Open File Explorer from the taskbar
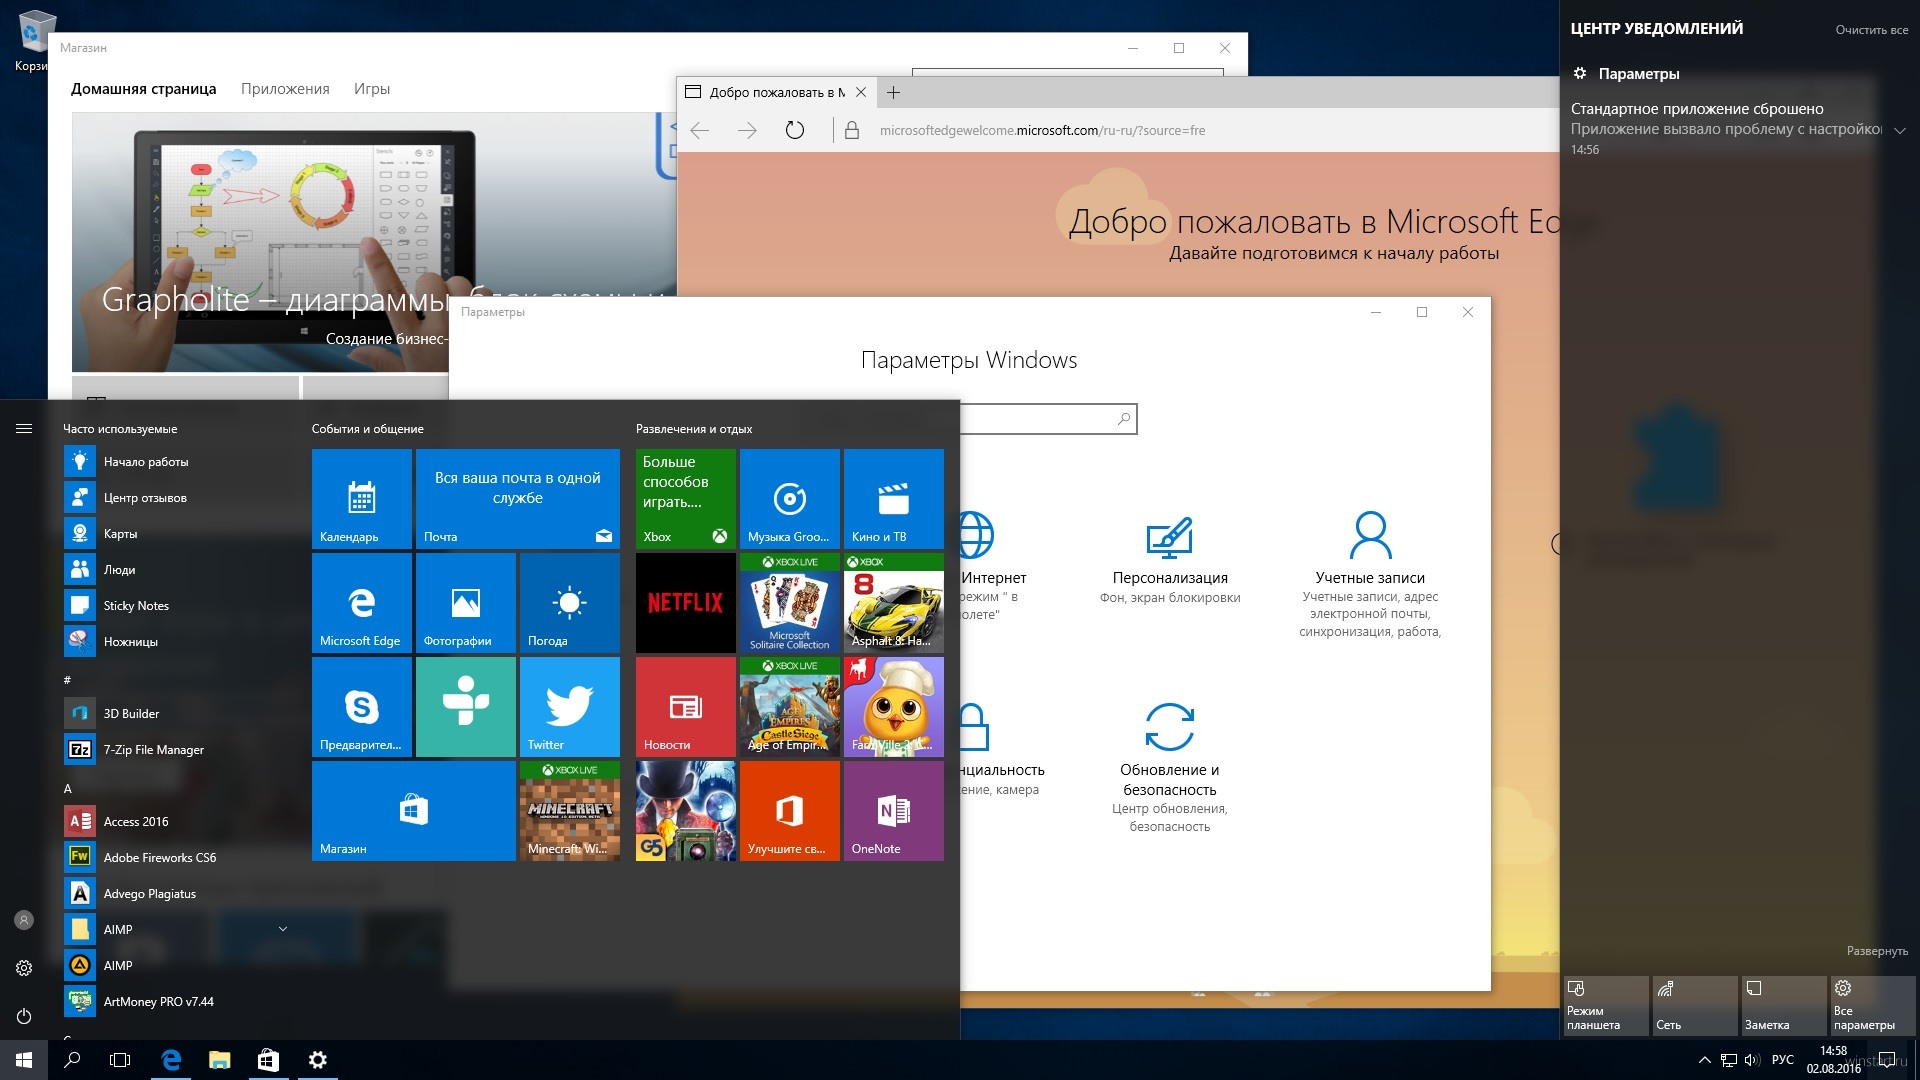This screenshot has height=1080, width=1920. click(219, 1060)
